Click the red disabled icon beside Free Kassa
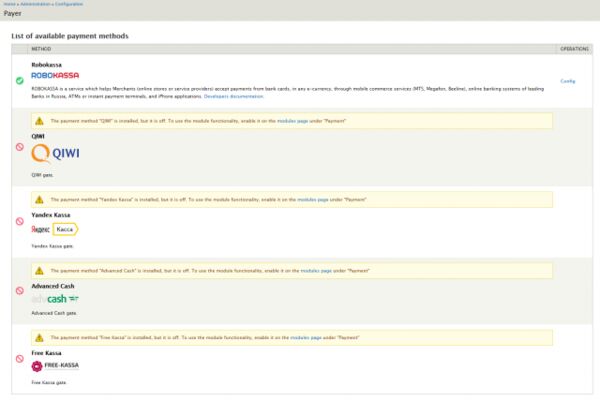This screenshot has height=400, width=600. coord(20,359)
